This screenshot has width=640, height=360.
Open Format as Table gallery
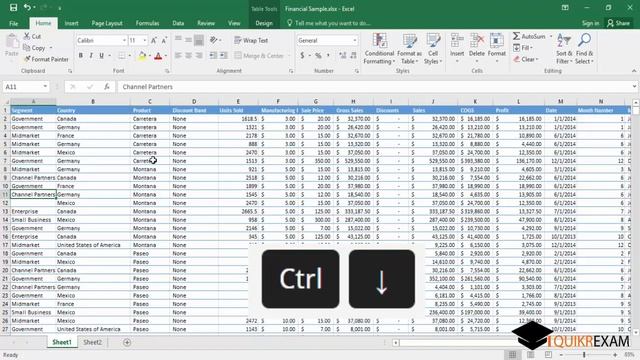(409, 49)
